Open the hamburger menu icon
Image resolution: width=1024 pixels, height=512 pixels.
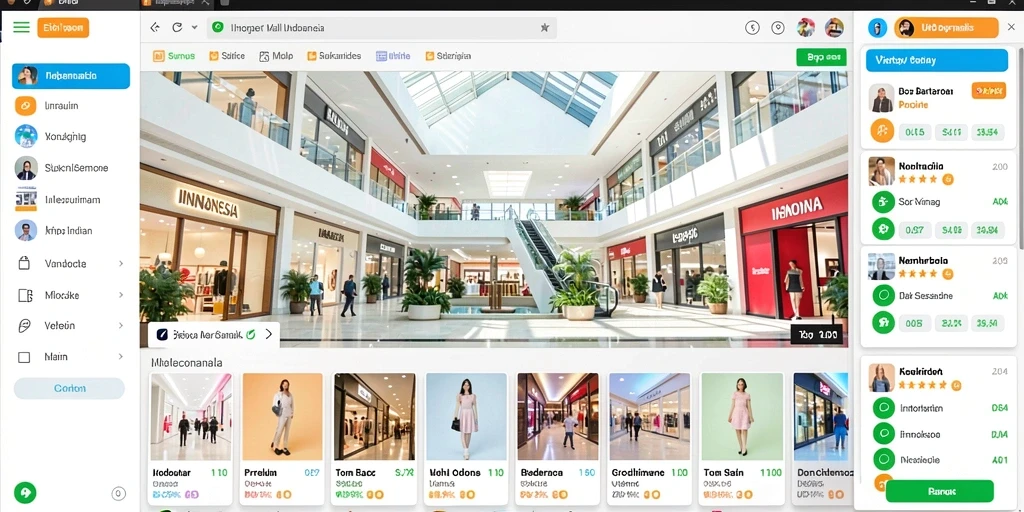[22, 27]
